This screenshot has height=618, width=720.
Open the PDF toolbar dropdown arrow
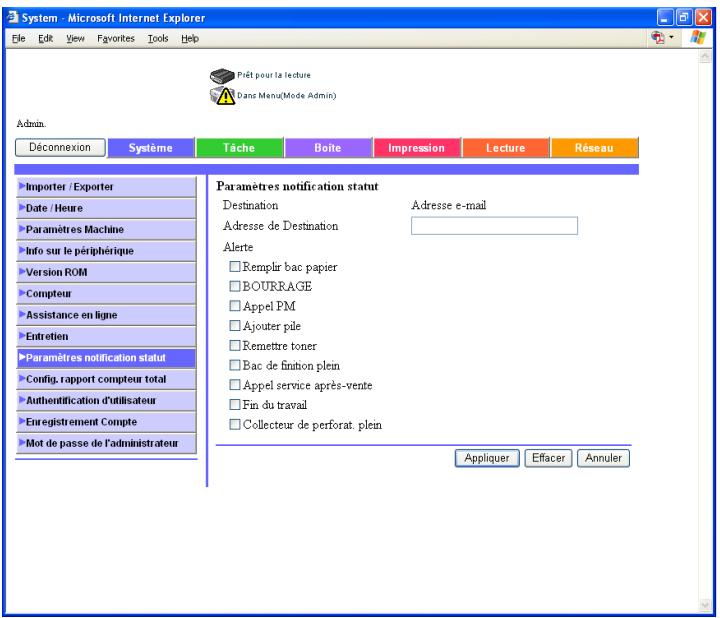pos(672,37)
